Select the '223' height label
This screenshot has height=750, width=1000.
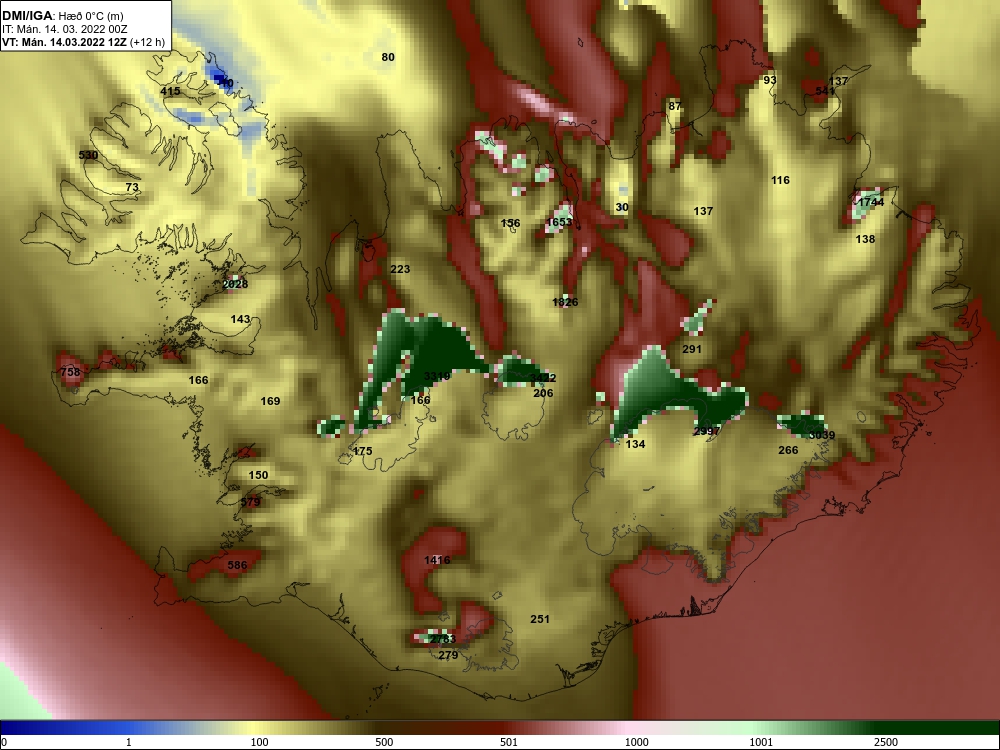(x=400, y=269)
